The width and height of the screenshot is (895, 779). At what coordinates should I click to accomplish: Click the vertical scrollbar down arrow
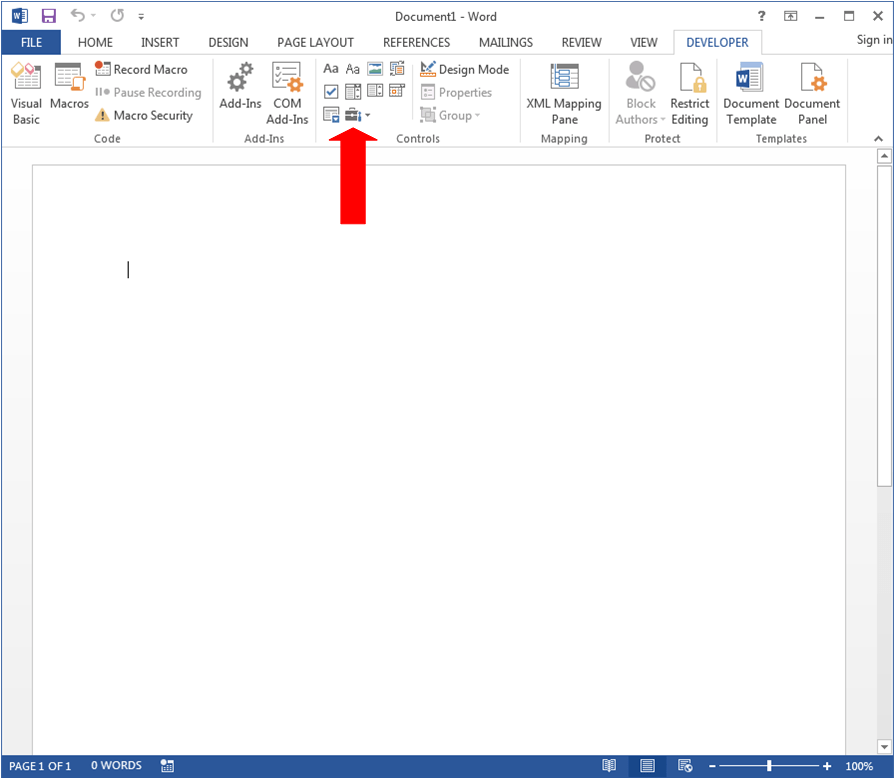click(884, 746)
